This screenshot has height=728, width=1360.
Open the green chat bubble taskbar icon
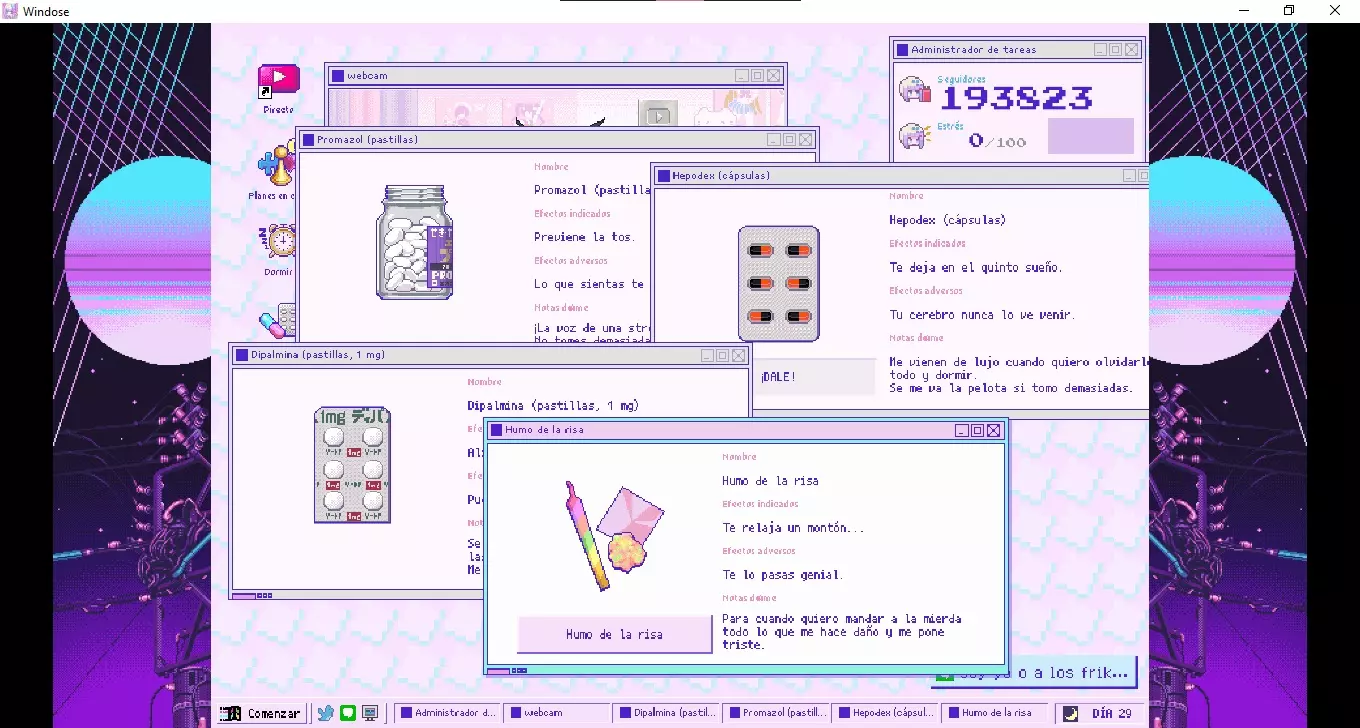point(347,713)
